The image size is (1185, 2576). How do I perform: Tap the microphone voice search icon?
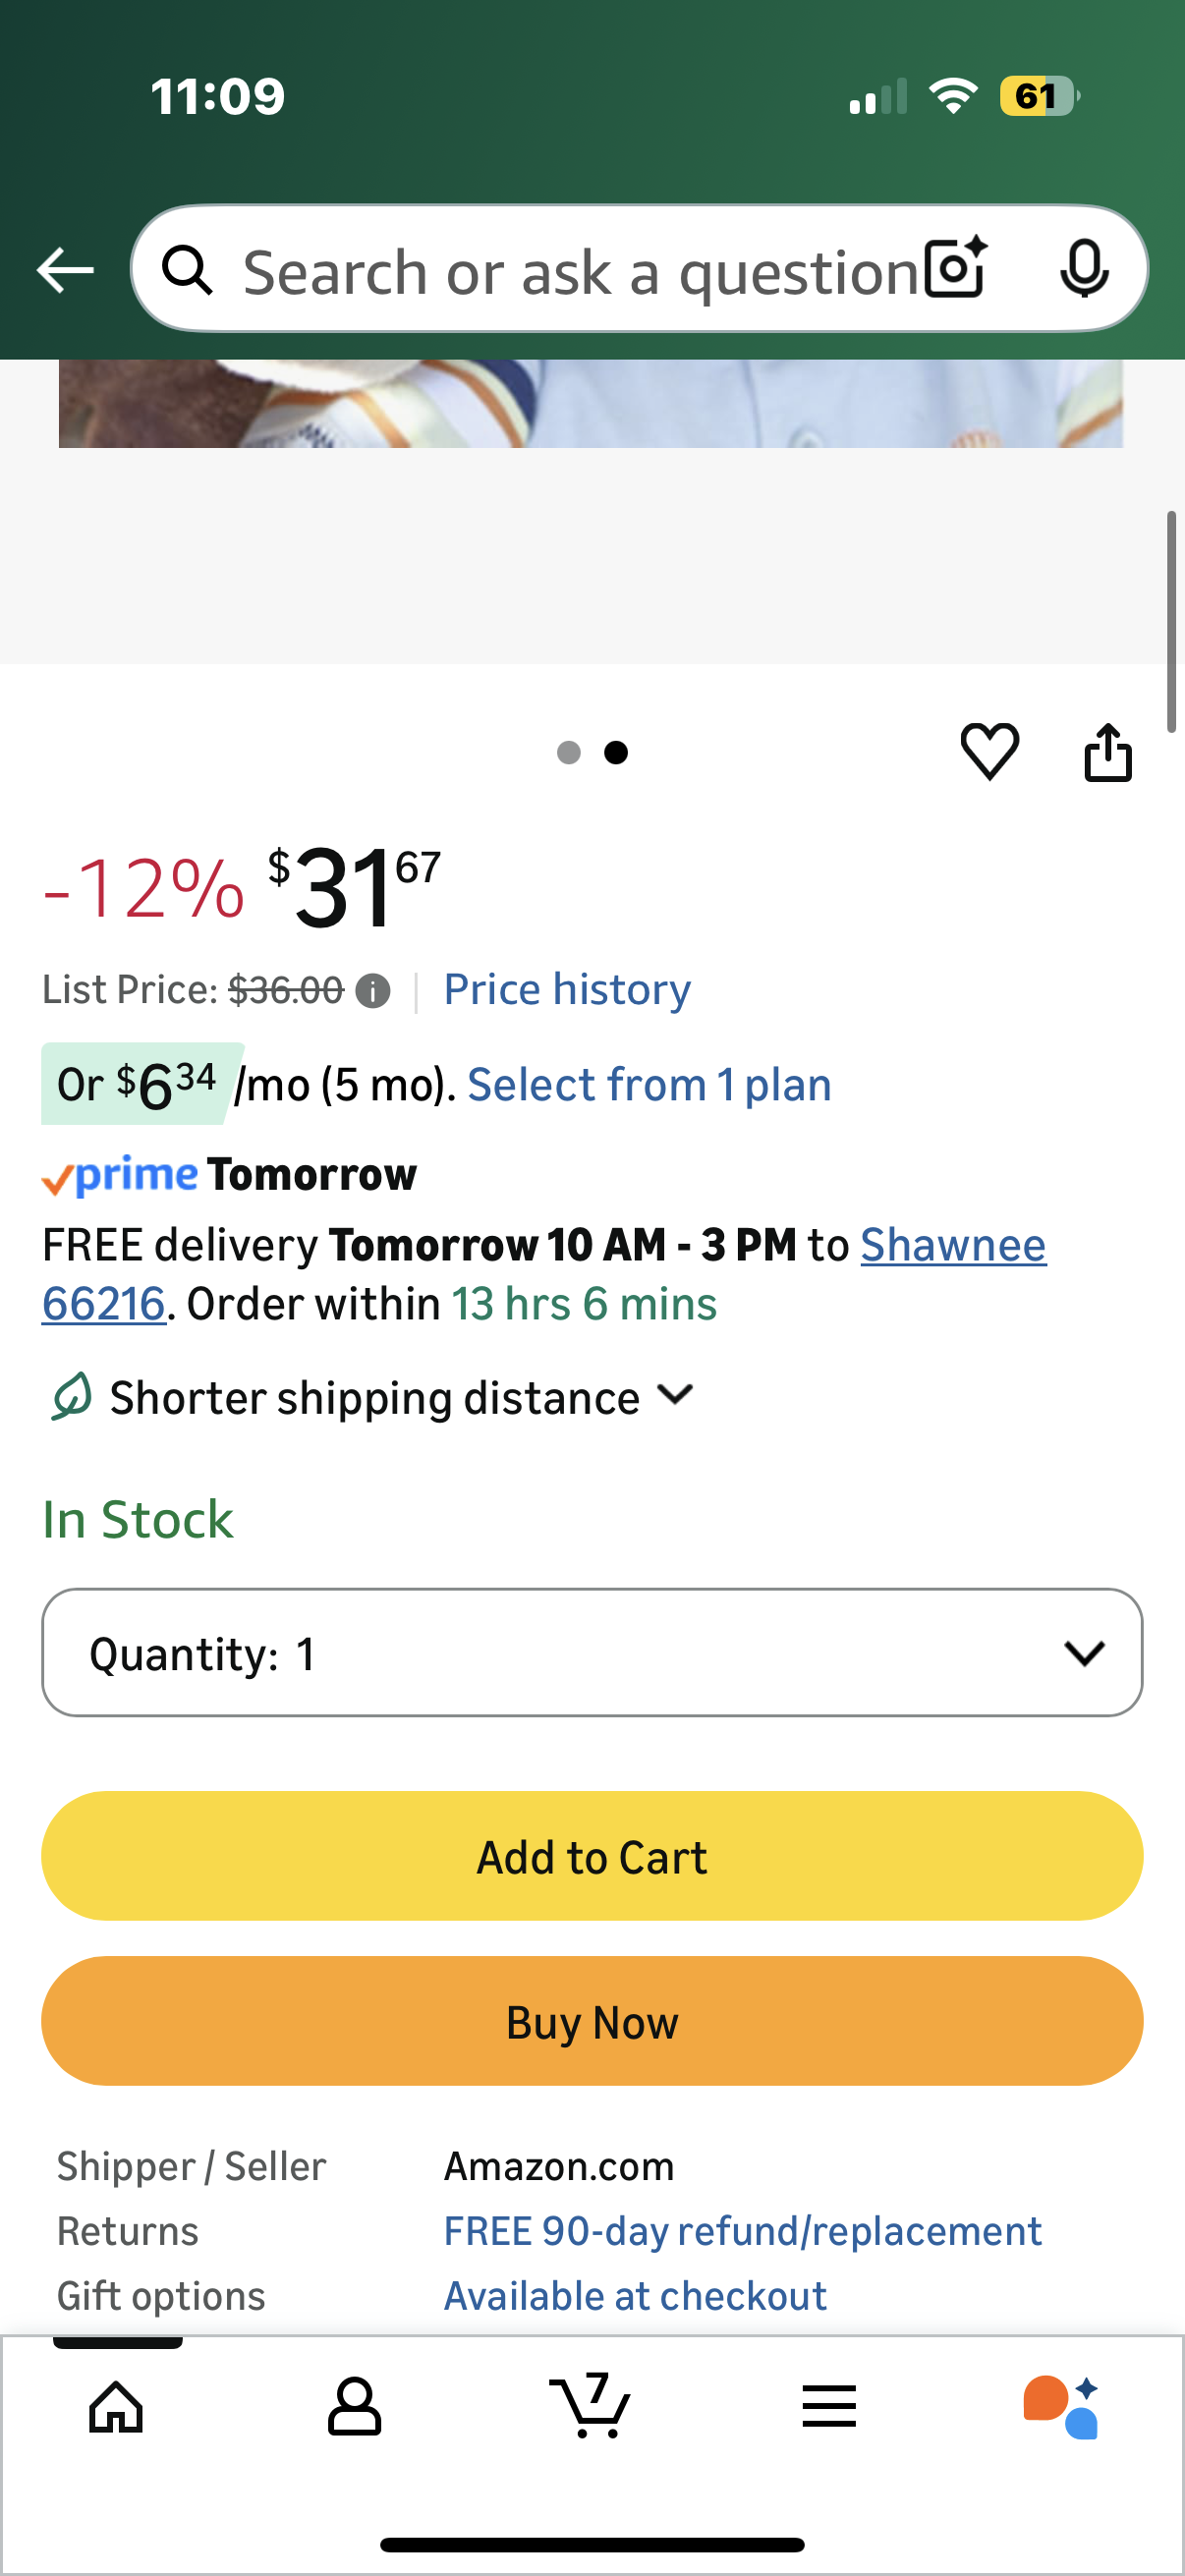point(1083,269)
